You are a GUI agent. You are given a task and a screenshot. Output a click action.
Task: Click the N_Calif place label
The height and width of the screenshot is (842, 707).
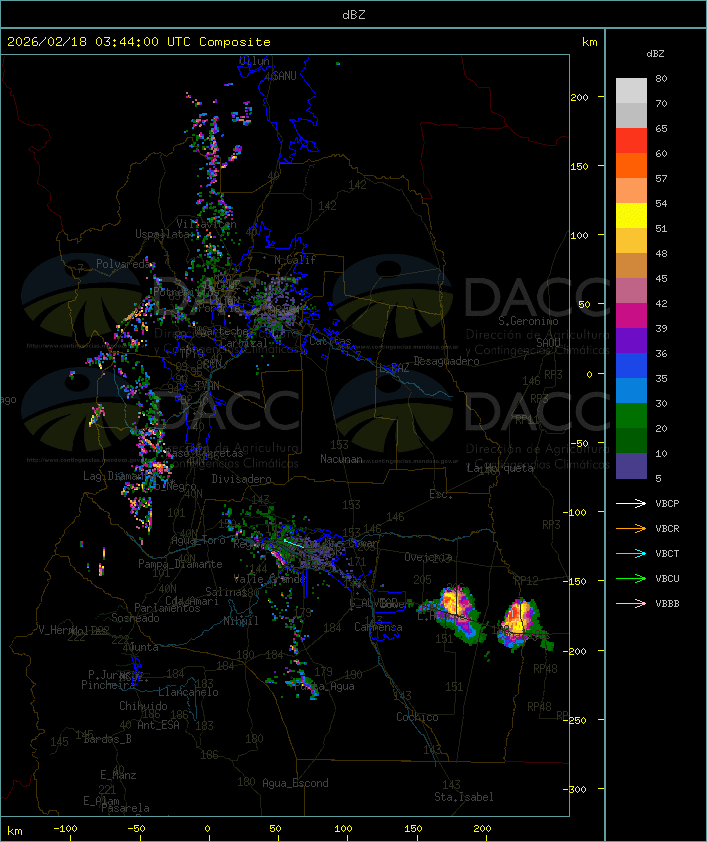click(x=295, y=259)
